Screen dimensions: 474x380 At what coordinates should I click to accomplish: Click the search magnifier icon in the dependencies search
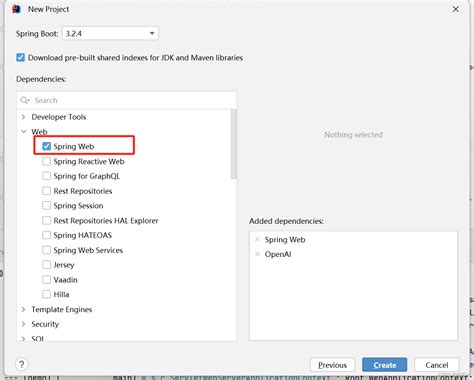(24, 100)
